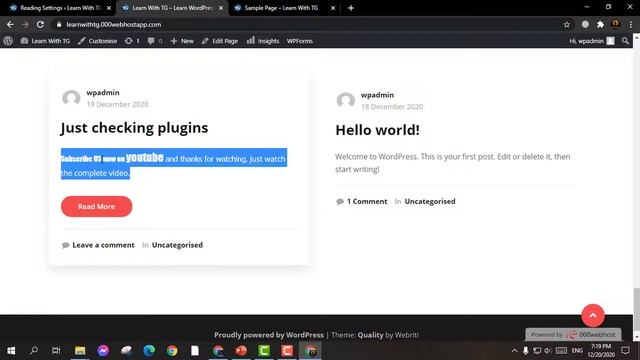Open Messenger from the taskbar
640x360 pixels.
pyautogui.click(x=103, y=351)
